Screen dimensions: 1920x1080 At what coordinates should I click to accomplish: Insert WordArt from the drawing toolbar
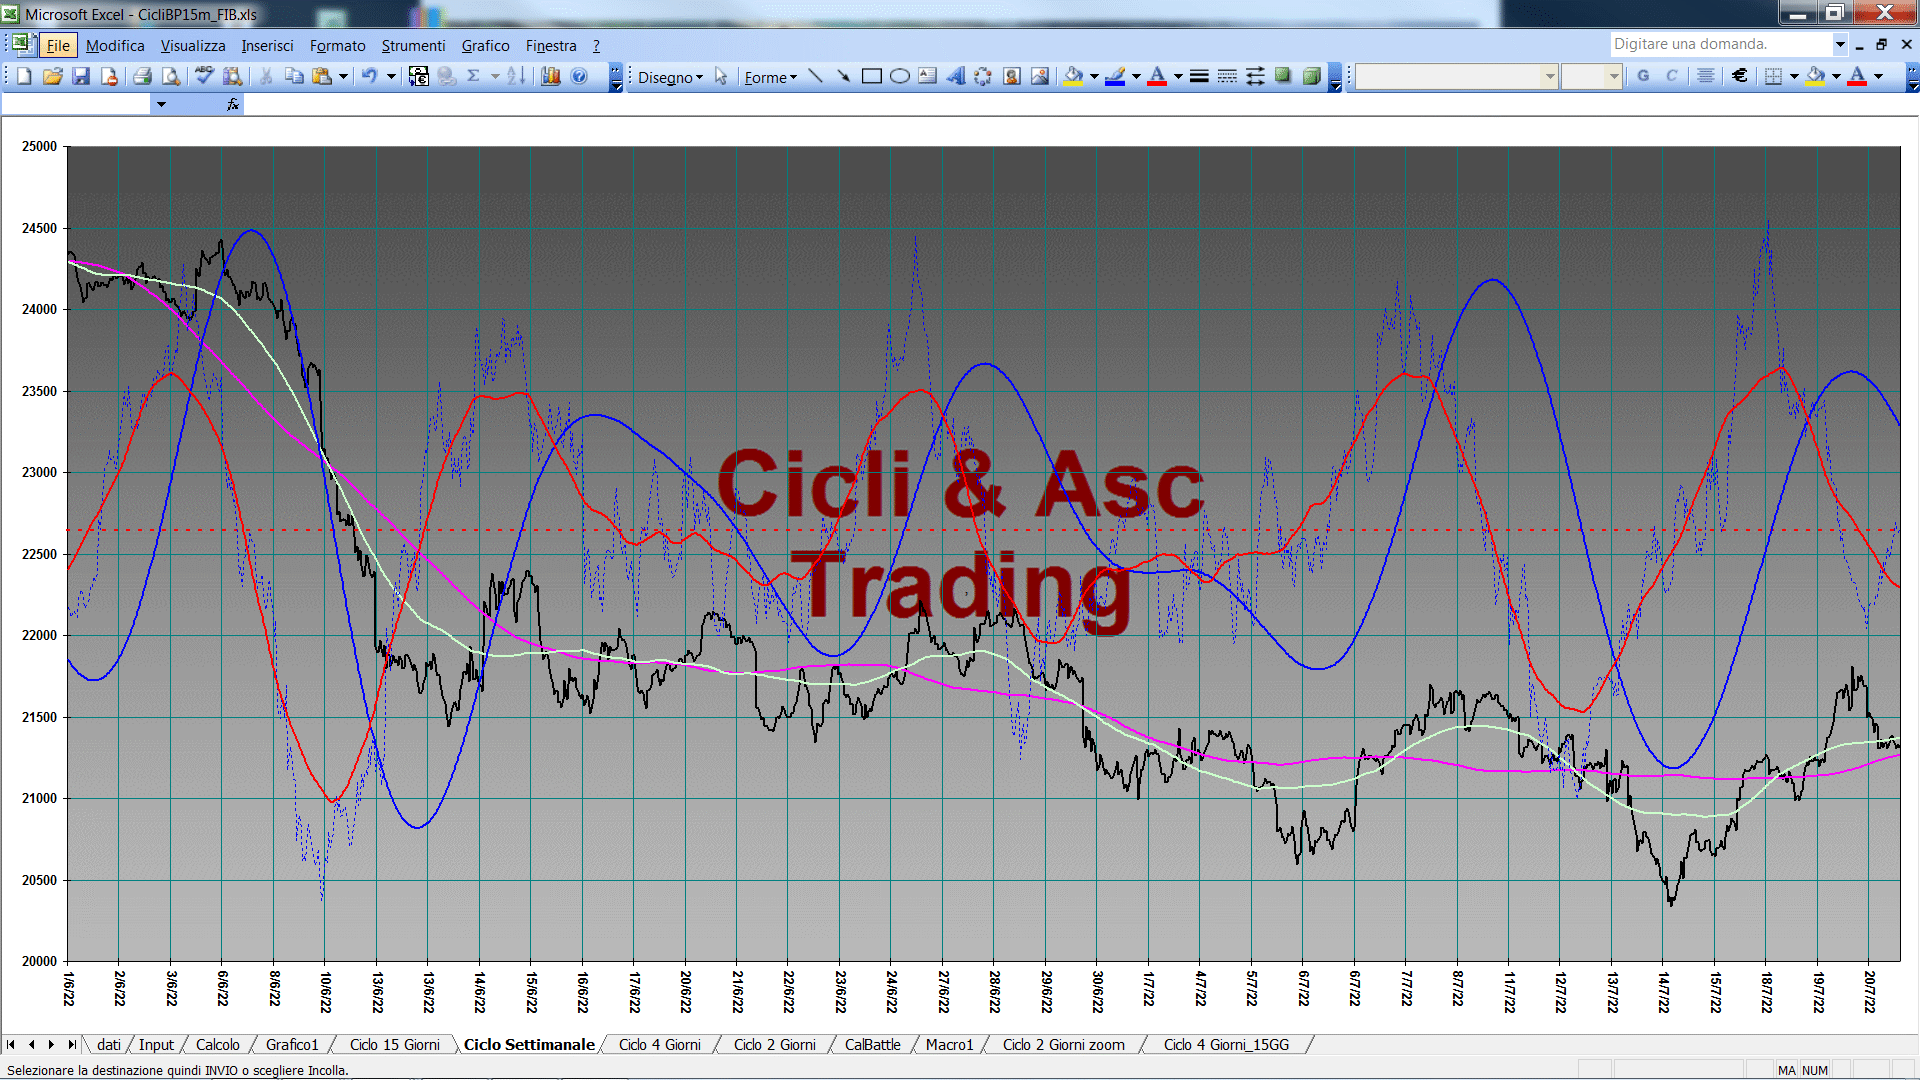(955, 76)
